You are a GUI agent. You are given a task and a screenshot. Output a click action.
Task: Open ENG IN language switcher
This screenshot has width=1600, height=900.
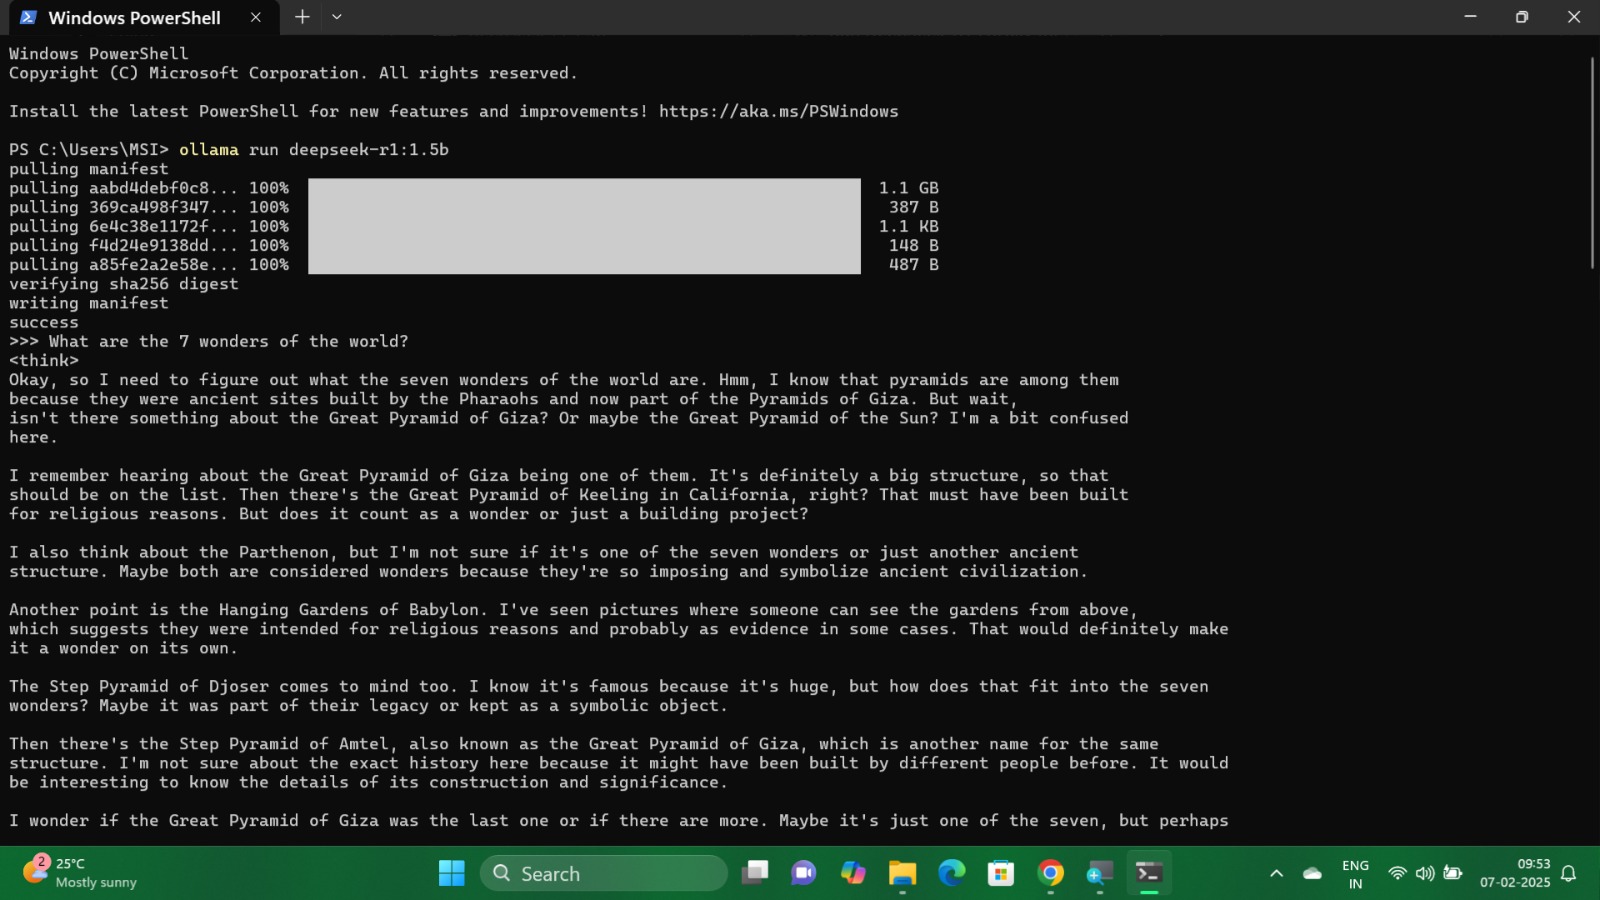(1355, 873)
